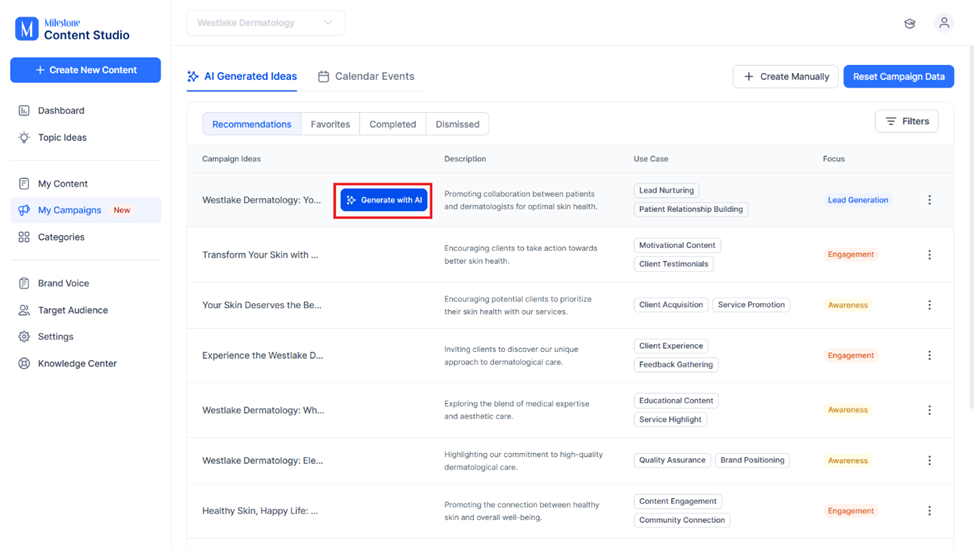The image size is (974, 548).
Task: Open Target Audience page
Action: click(x=86, y=310)
